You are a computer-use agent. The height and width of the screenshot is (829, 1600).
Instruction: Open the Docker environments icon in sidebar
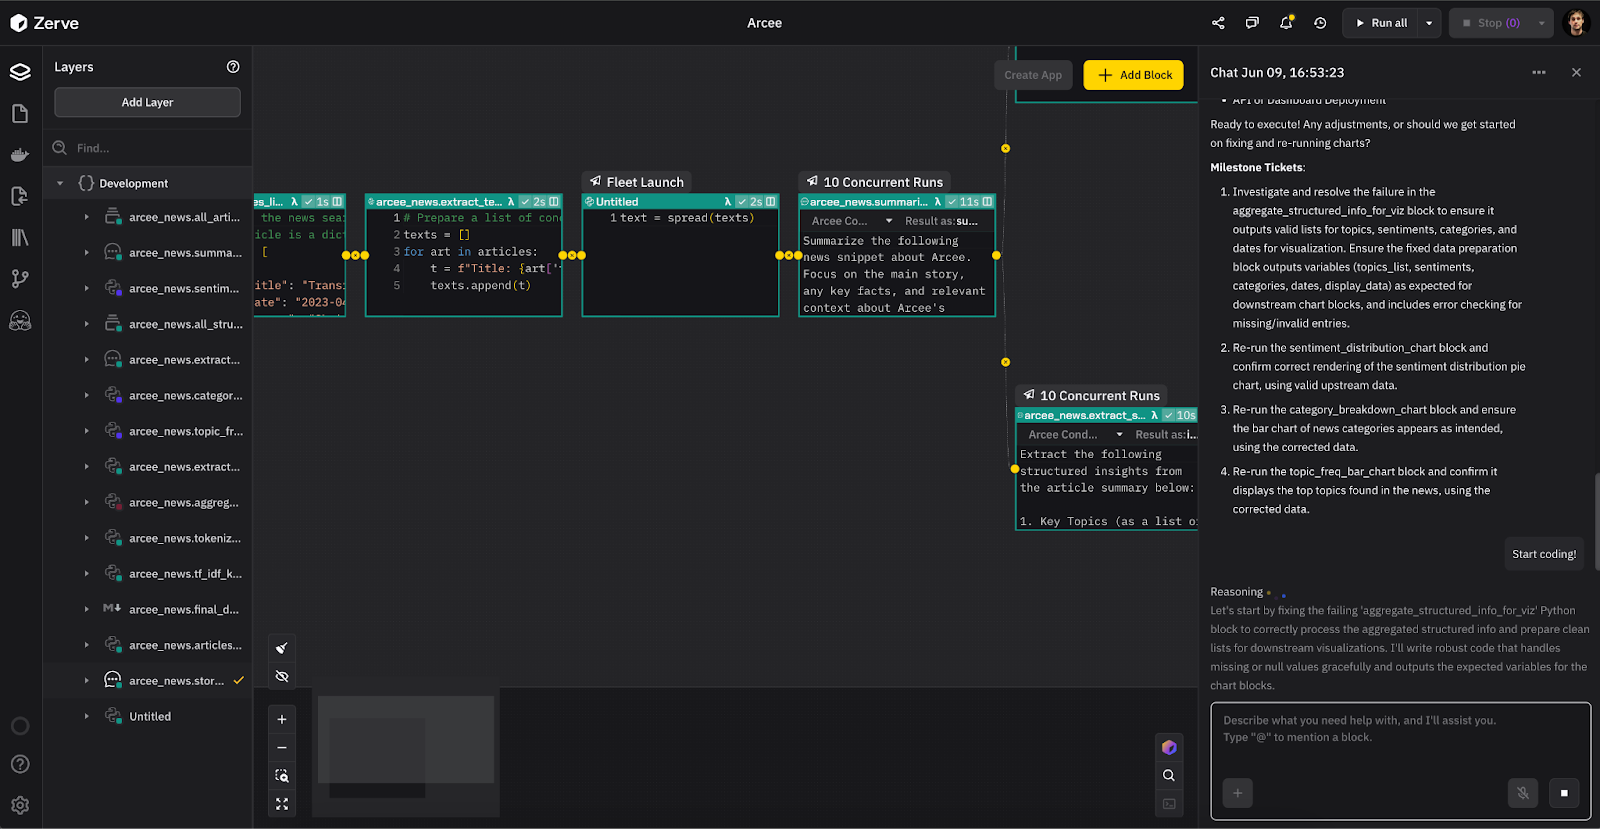click(20, 155)
